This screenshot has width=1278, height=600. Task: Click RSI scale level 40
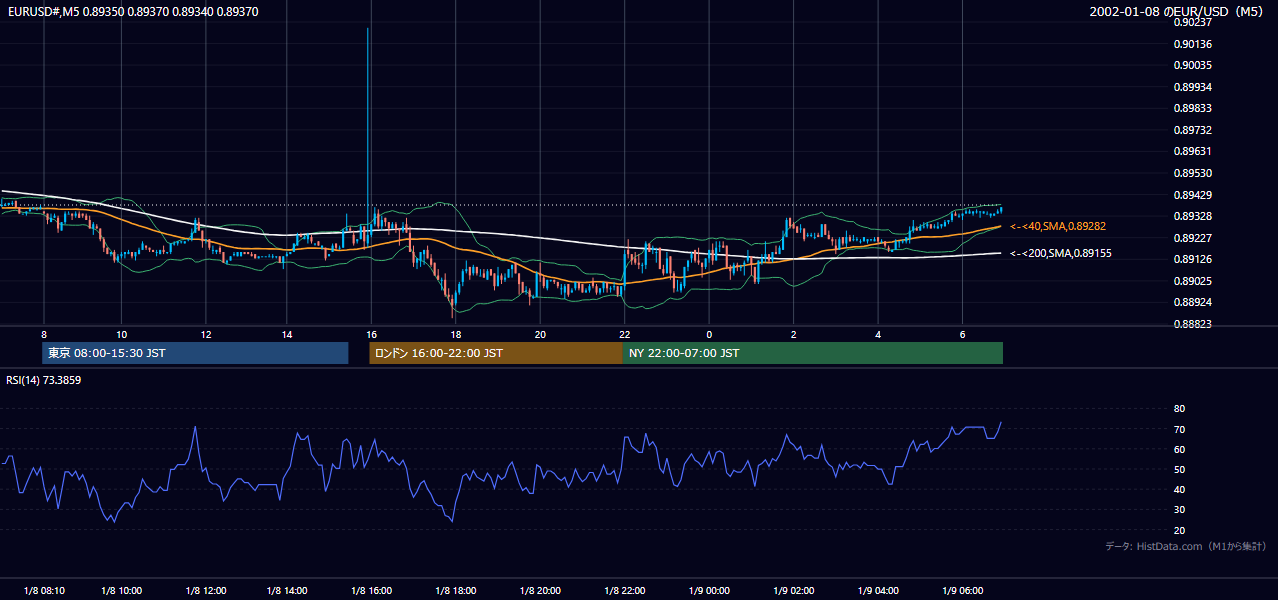(1179, 490)
